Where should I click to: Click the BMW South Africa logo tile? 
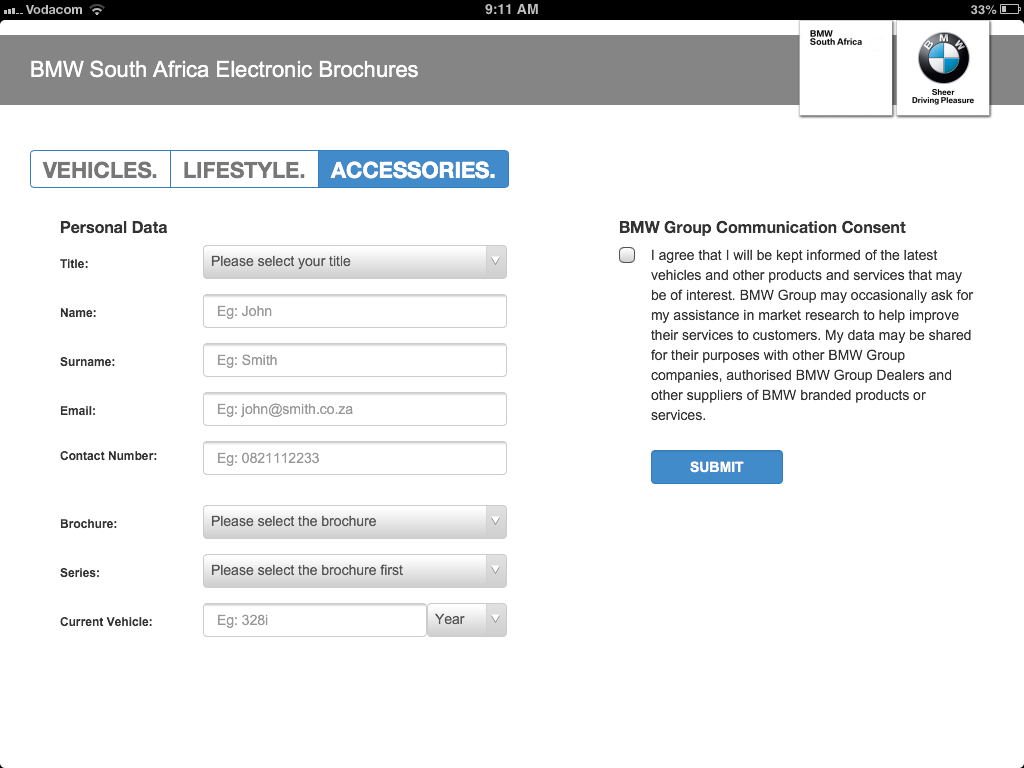coord(845,68)
